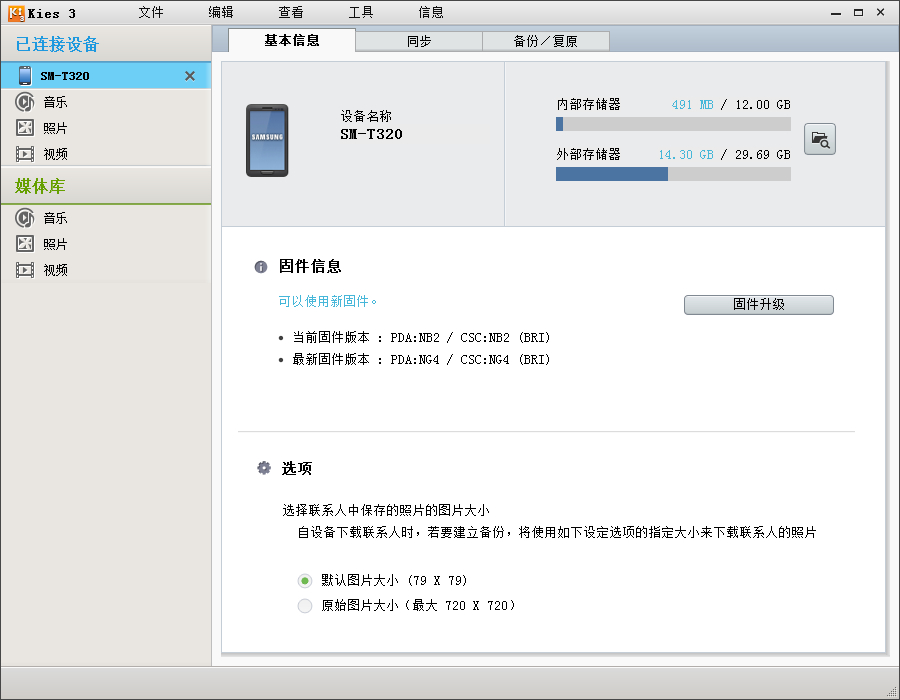
Task: Open the 编辑 menu
Action: [x=221, y=13]
